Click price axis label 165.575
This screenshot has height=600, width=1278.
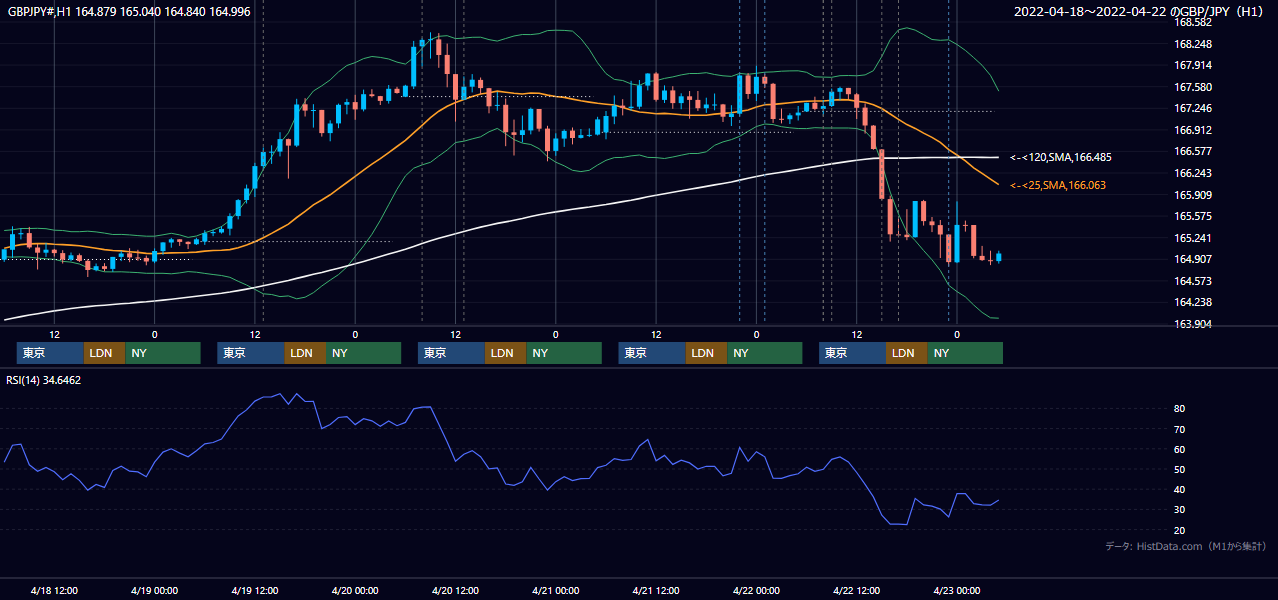(1193, 216)
